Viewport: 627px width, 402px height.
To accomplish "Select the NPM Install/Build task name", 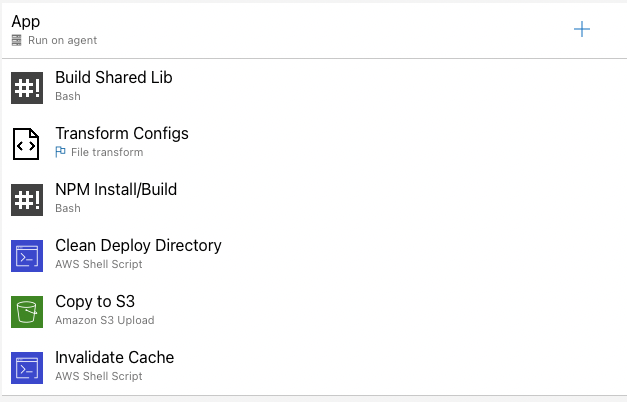I will coord(116,190).
